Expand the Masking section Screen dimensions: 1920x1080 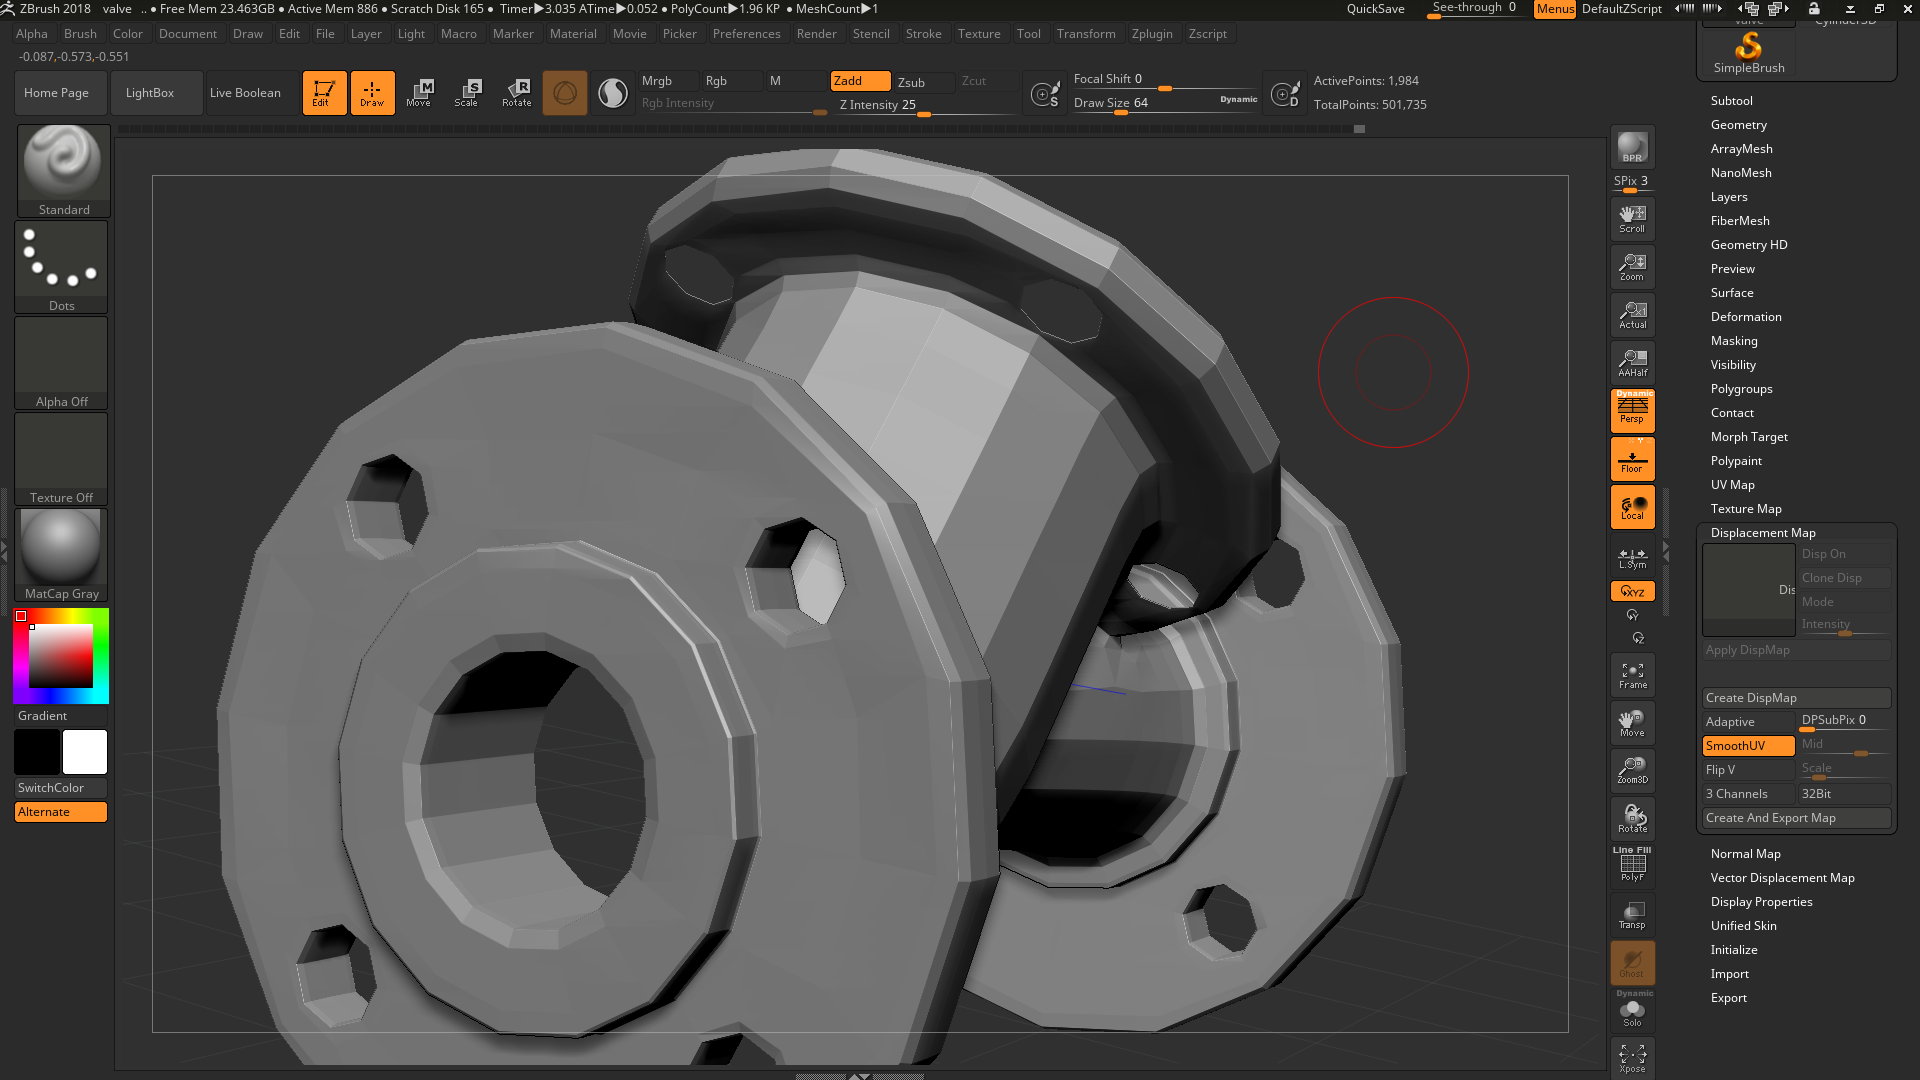coord(1733,341)
